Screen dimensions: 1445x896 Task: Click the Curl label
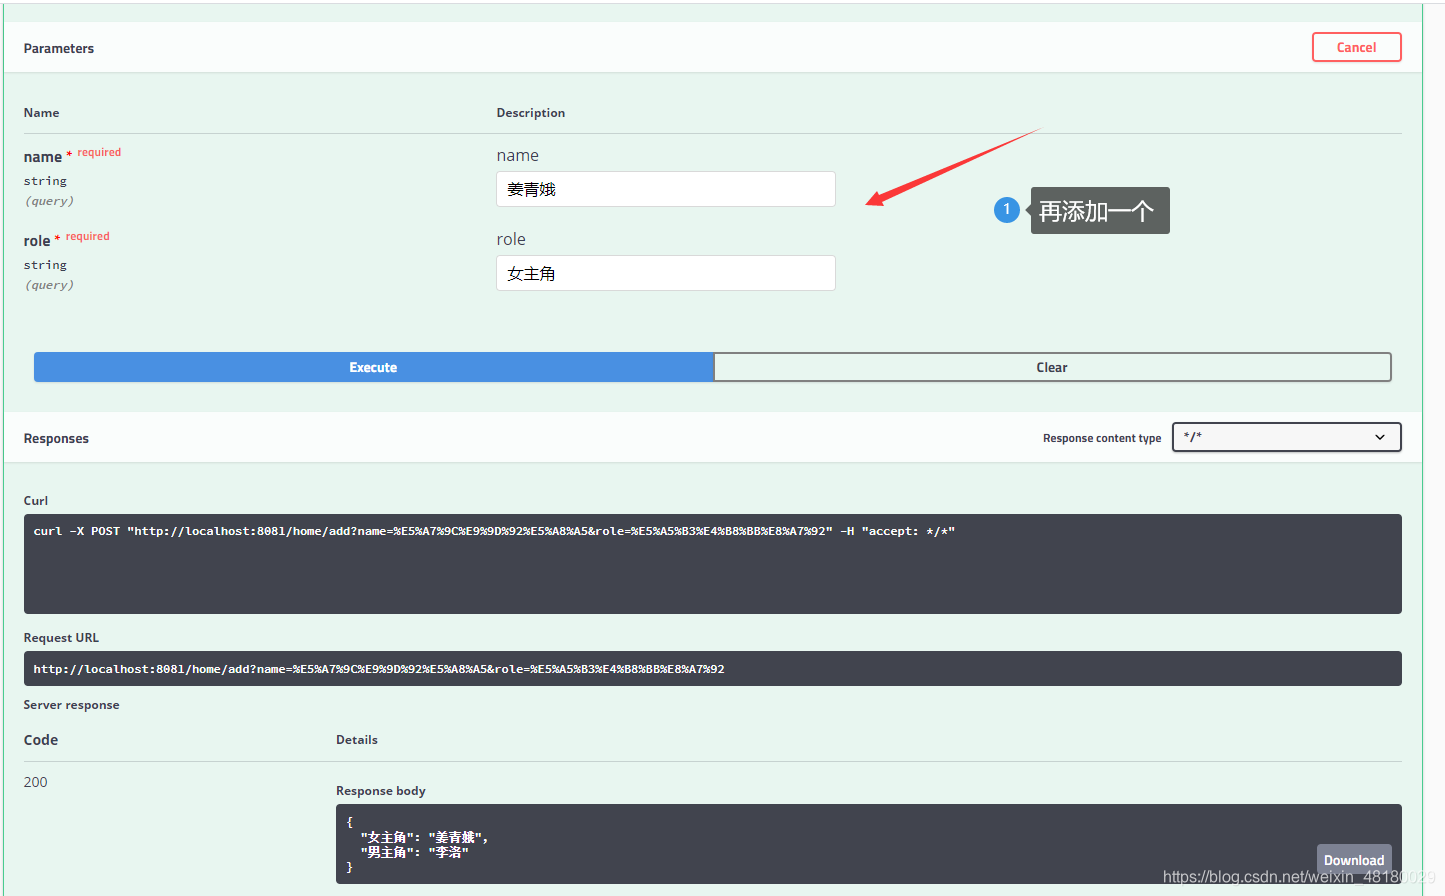(x=36, y=501)
